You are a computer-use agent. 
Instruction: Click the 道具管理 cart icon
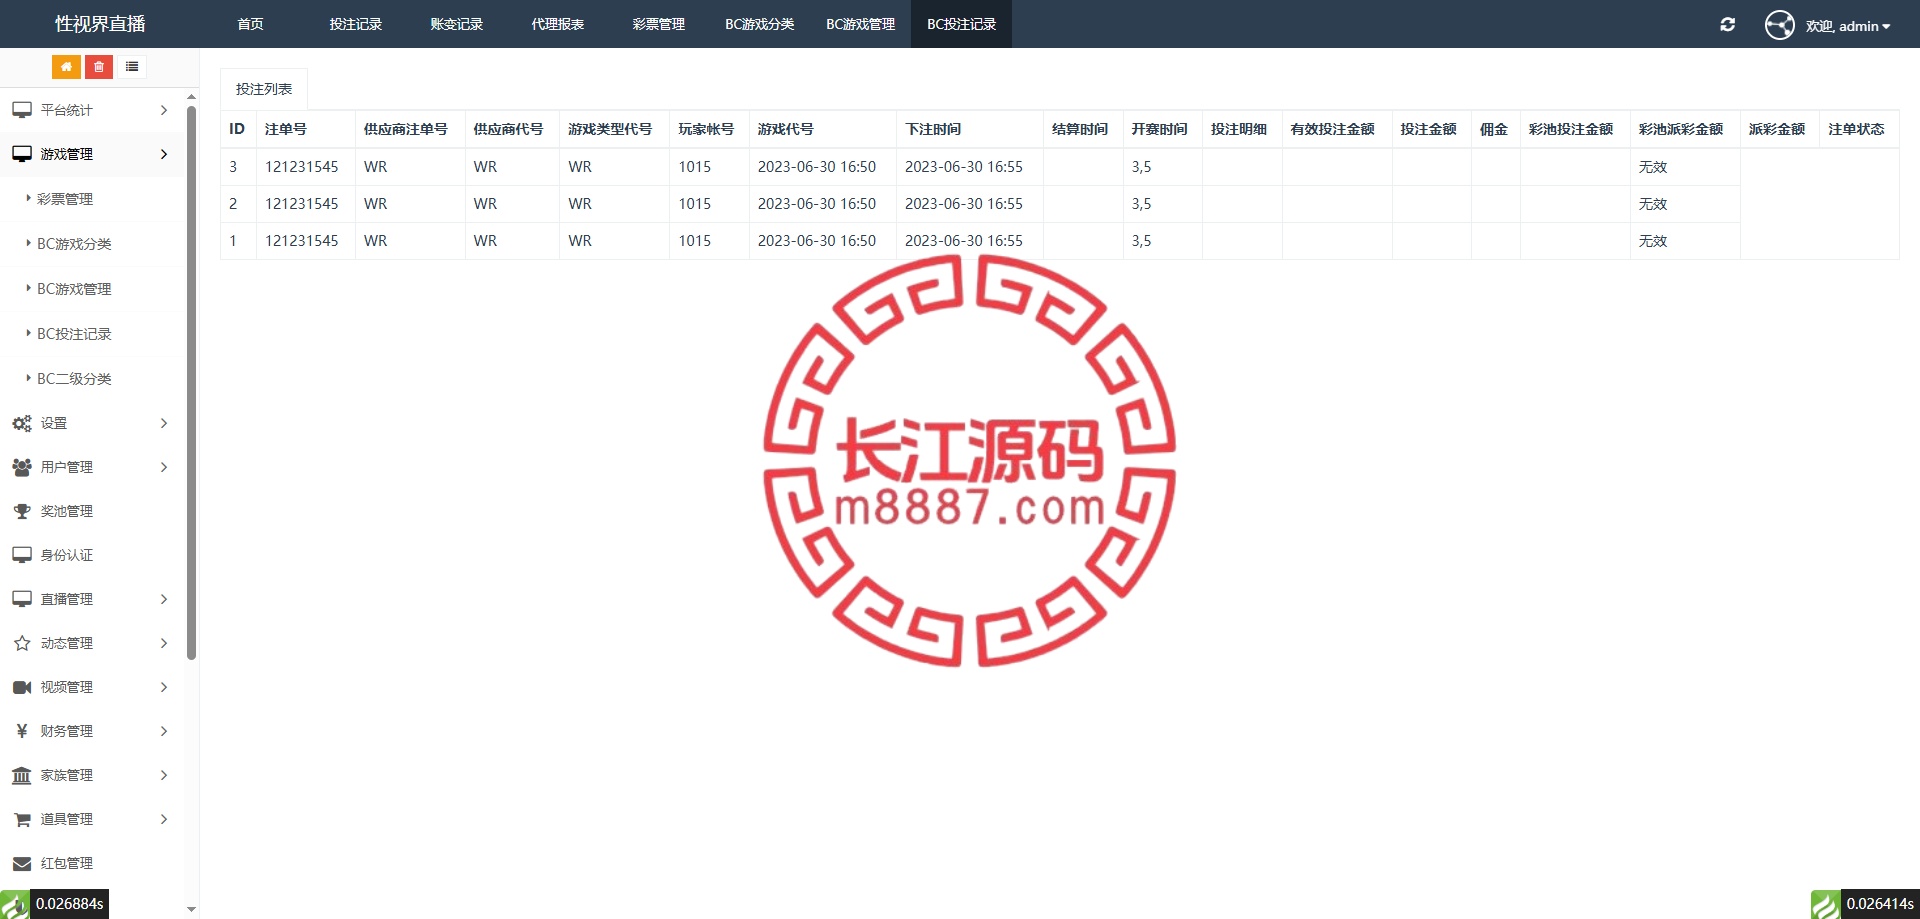point(22,819)
